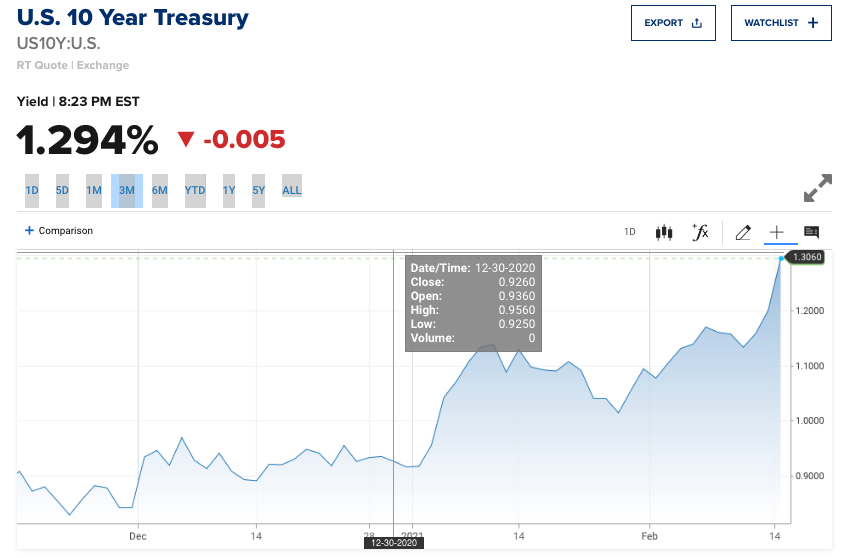Screen dimensions: 848x558
Task: Select the pencil drawing tool
Action: [742, 232]
